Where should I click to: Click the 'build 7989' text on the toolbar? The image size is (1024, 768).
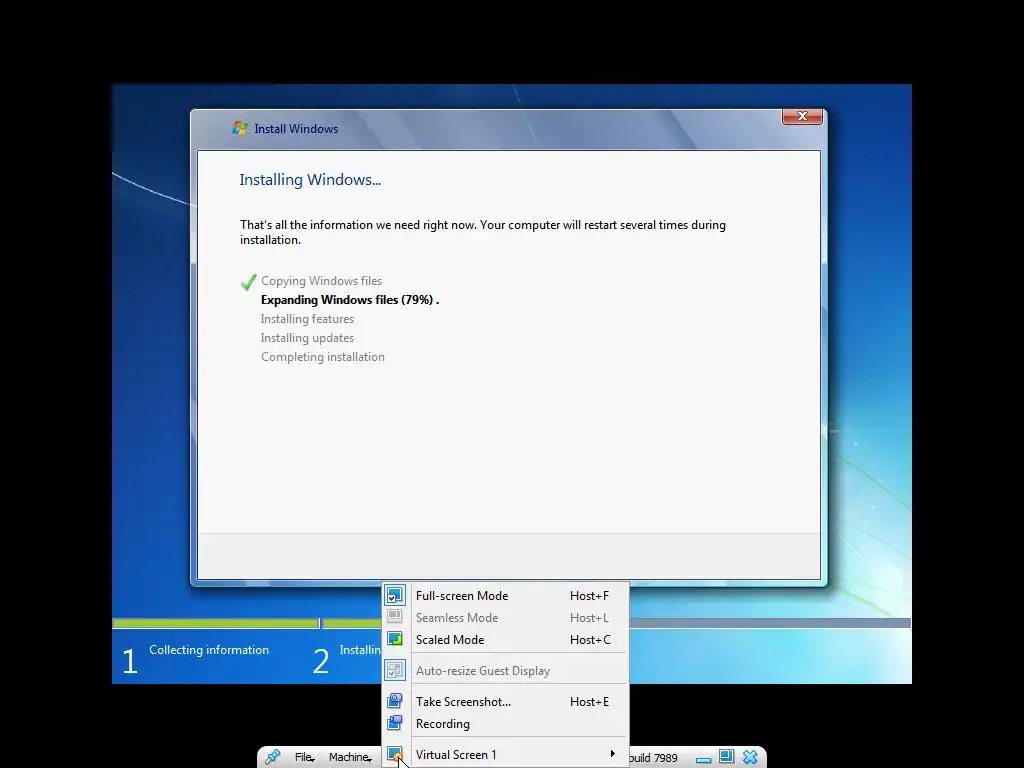tap(653, 758)
